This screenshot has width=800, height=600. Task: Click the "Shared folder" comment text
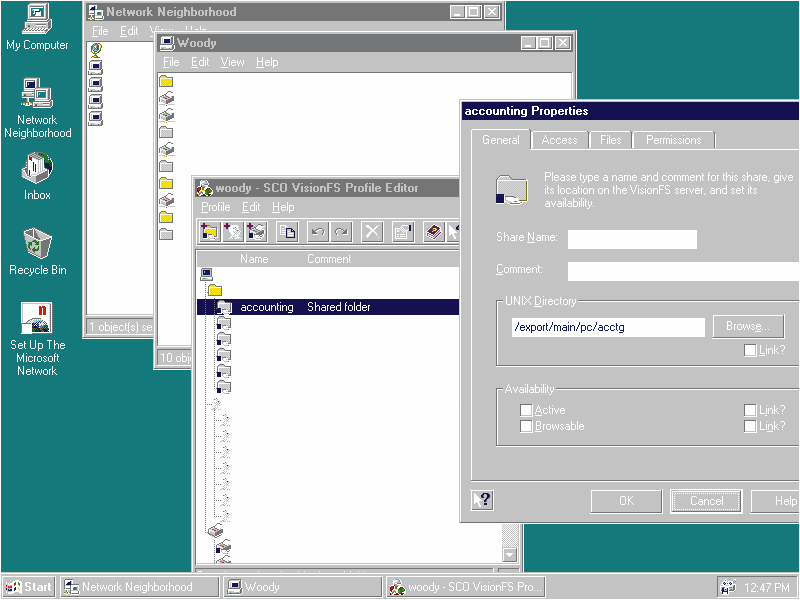tap(339, 307)
